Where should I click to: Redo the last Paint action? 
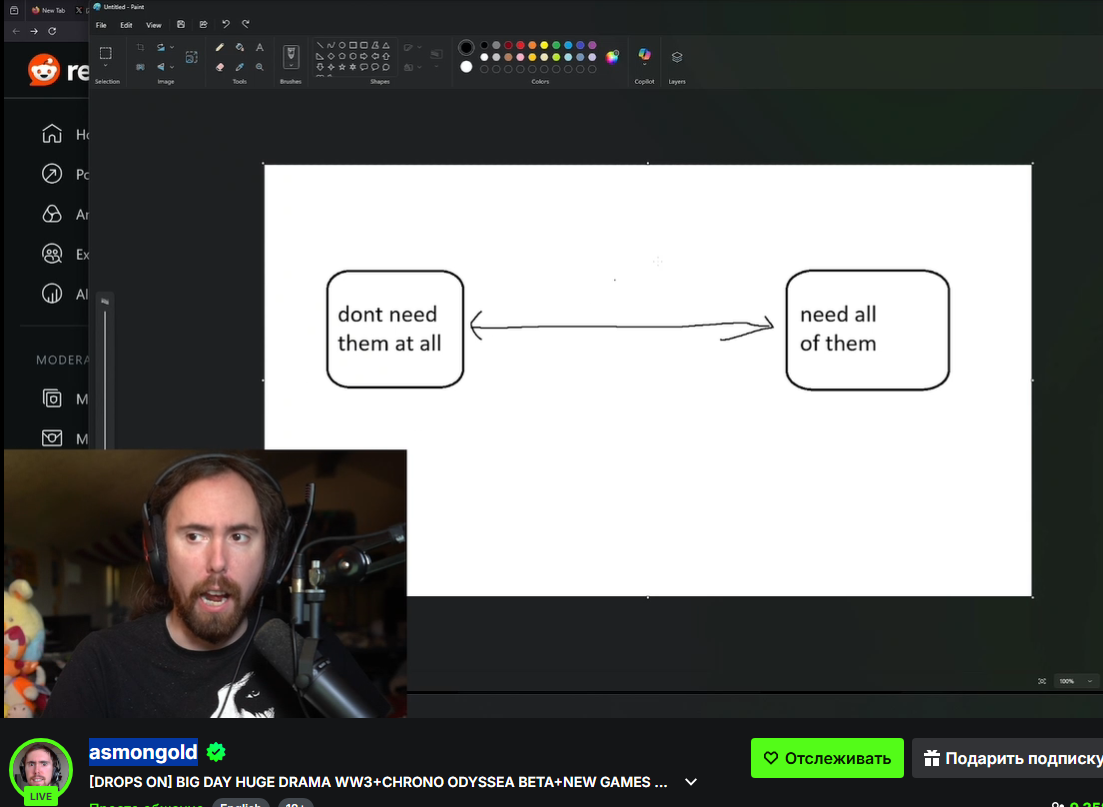point(246,24)
